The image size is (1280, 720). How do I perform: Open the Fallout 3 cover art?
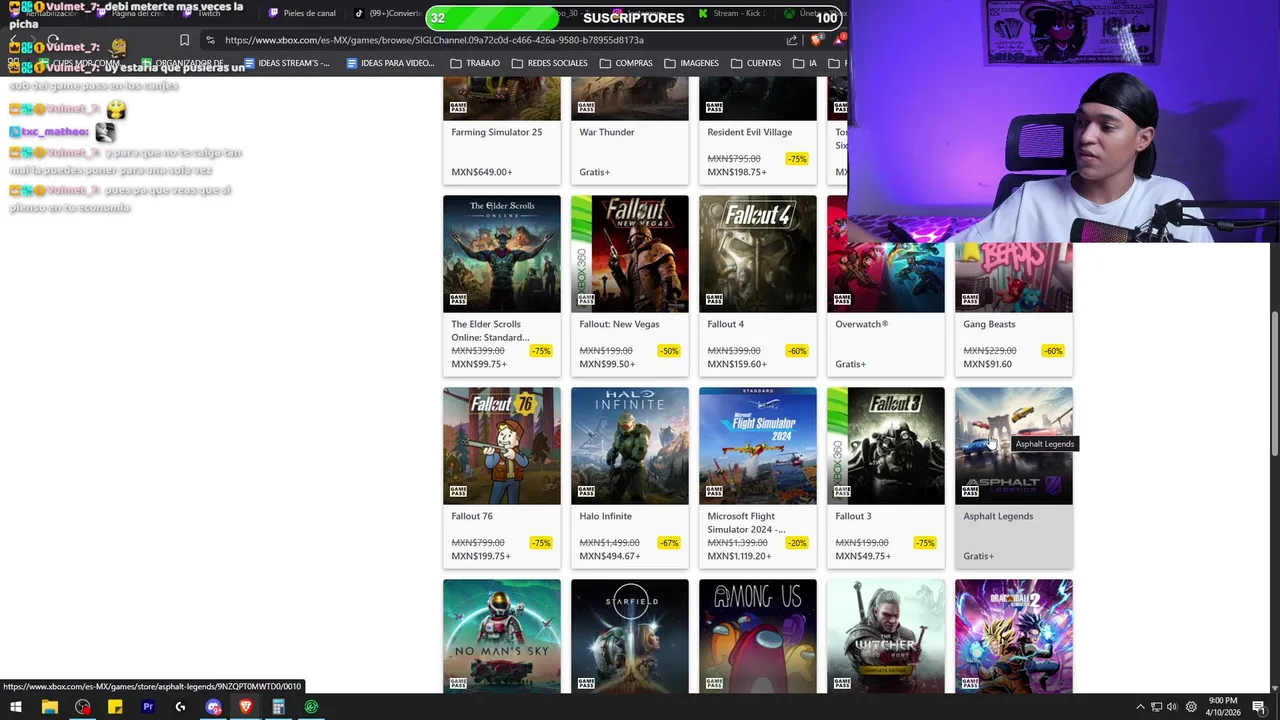[x=886, y=446]
